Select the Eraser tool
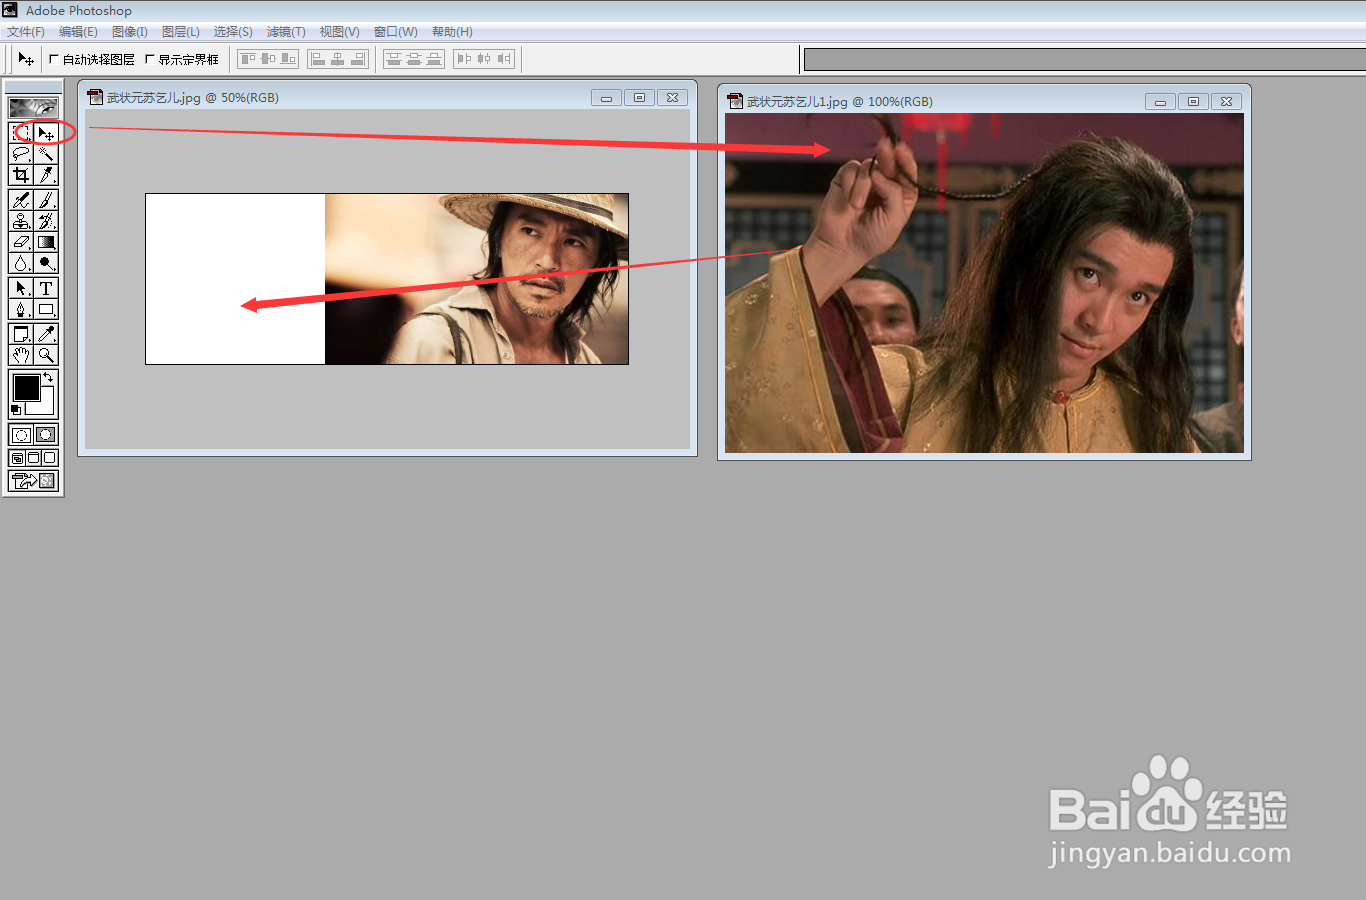Screen dimensions: 1366x900 pyautogui.click(x=21, y=242)
